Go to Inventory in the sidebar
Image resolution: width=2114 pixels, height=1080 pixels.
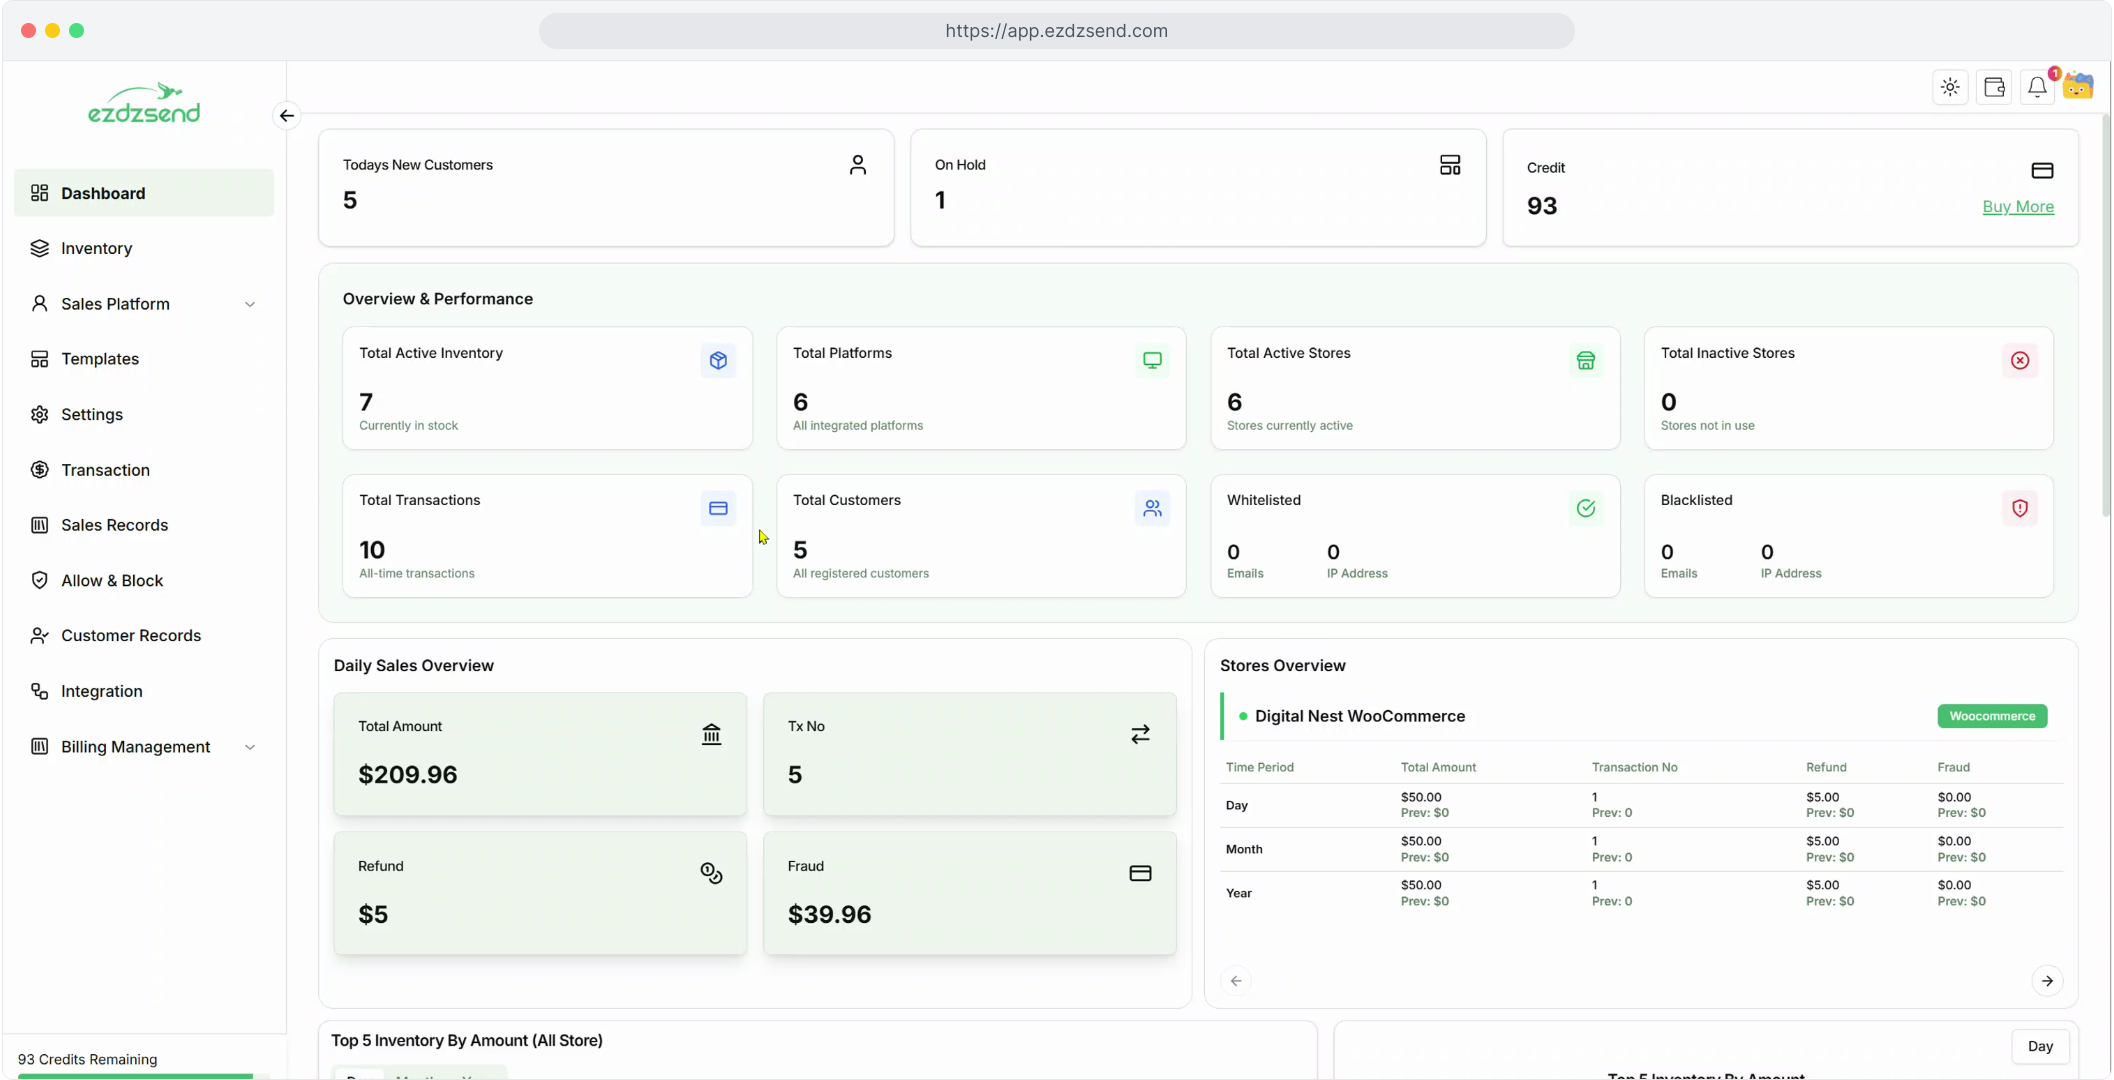[x=96, y=248]
